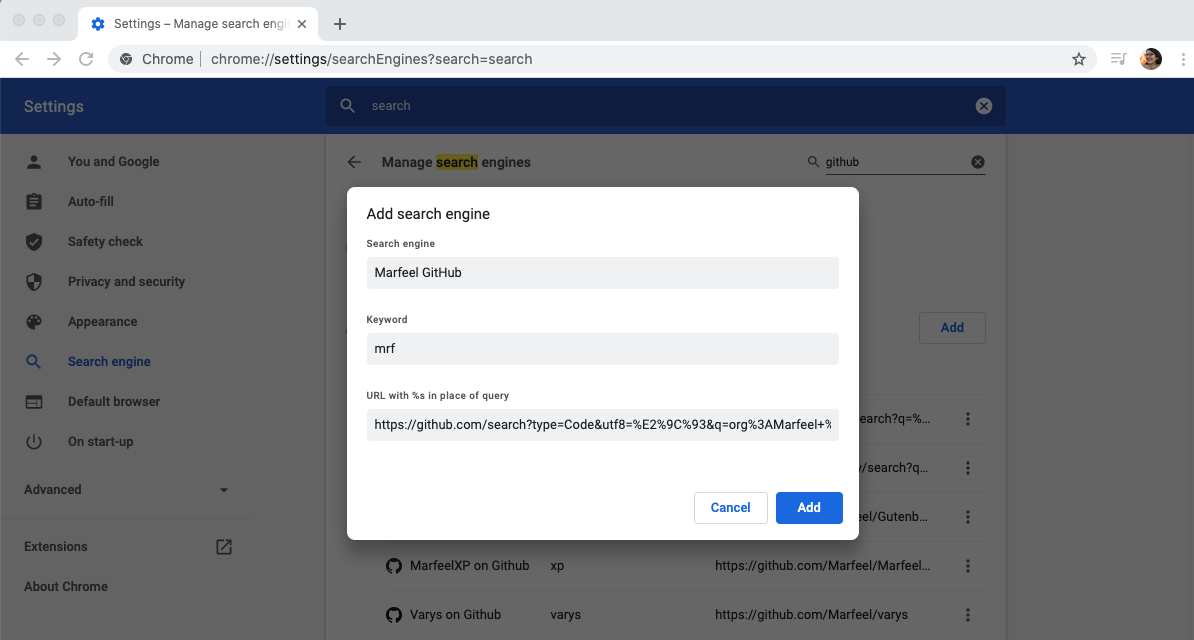Open About Chrome page
This screenshot has height=640, width=1194.
click(65, 586)
